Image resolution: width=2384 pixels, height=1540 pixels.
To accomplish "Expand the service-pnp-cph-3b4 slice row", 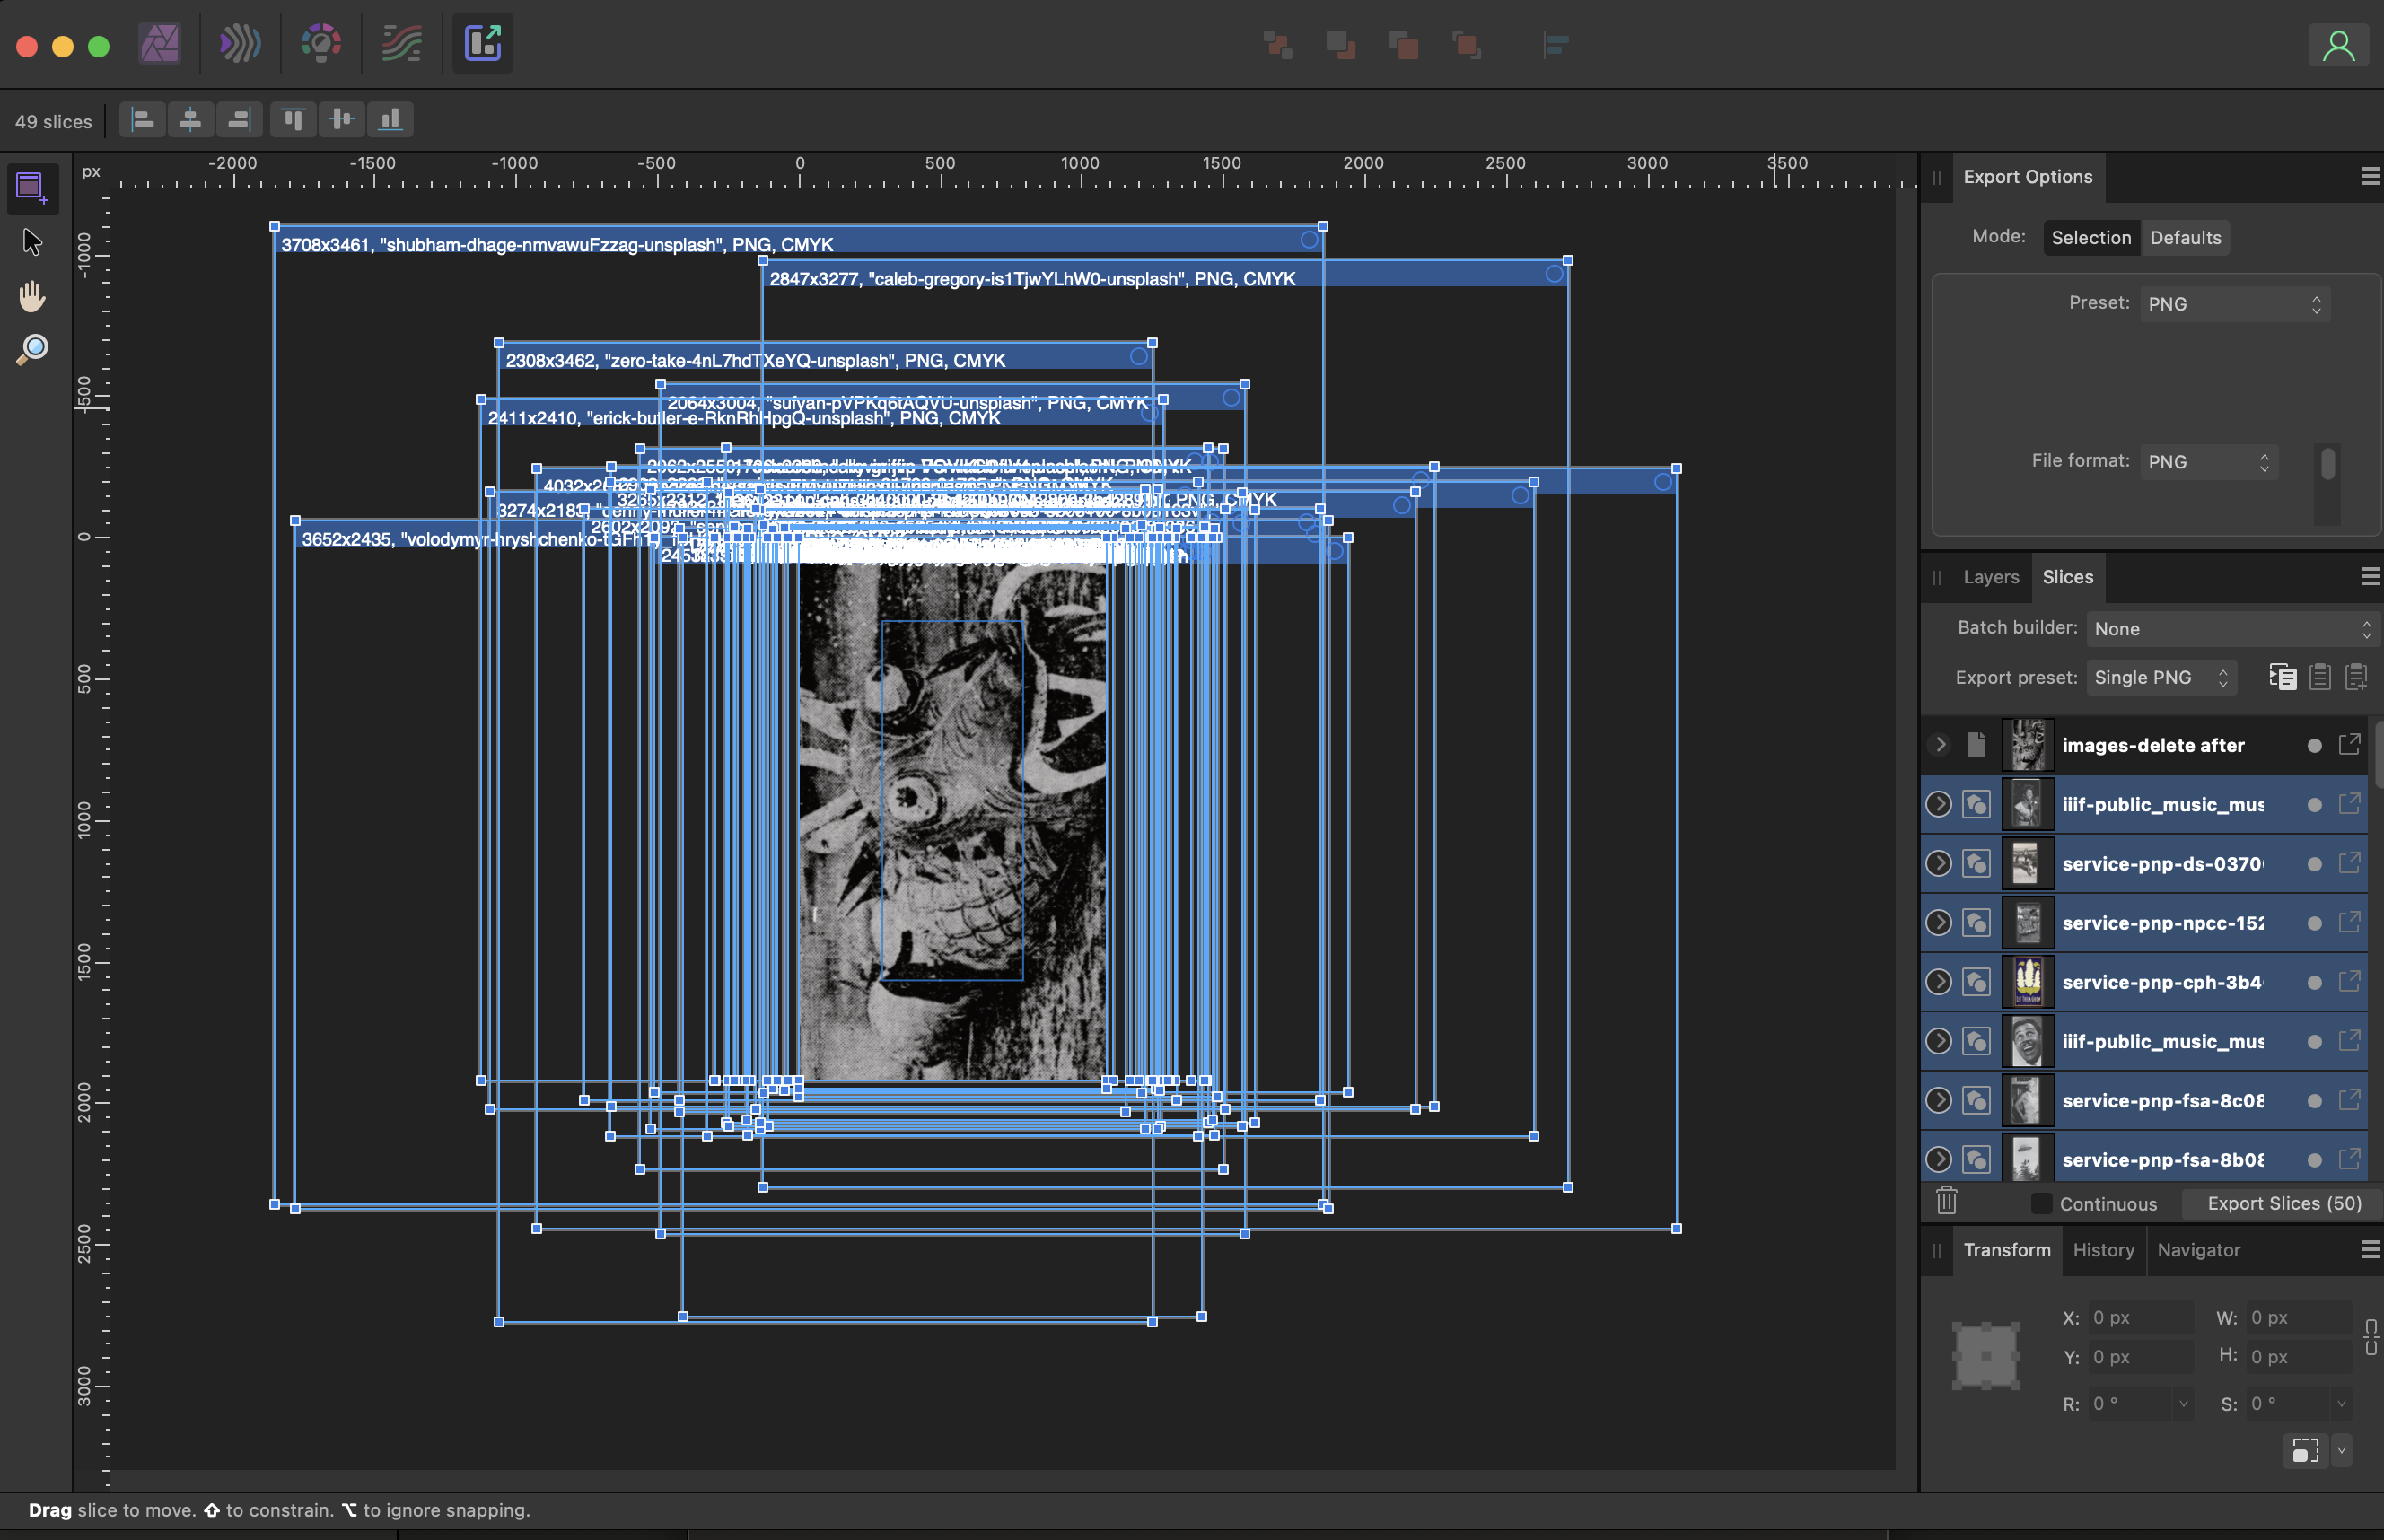I will (1938, 981).
